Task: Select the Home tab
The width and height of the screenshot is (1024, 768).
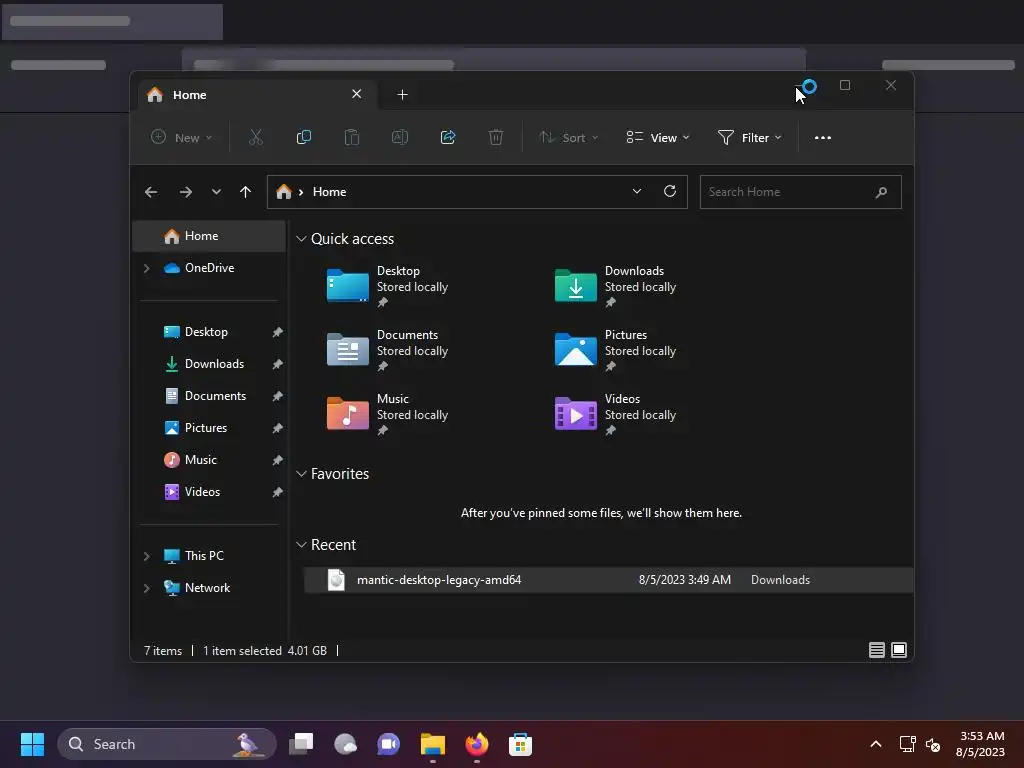Action: 258,95
